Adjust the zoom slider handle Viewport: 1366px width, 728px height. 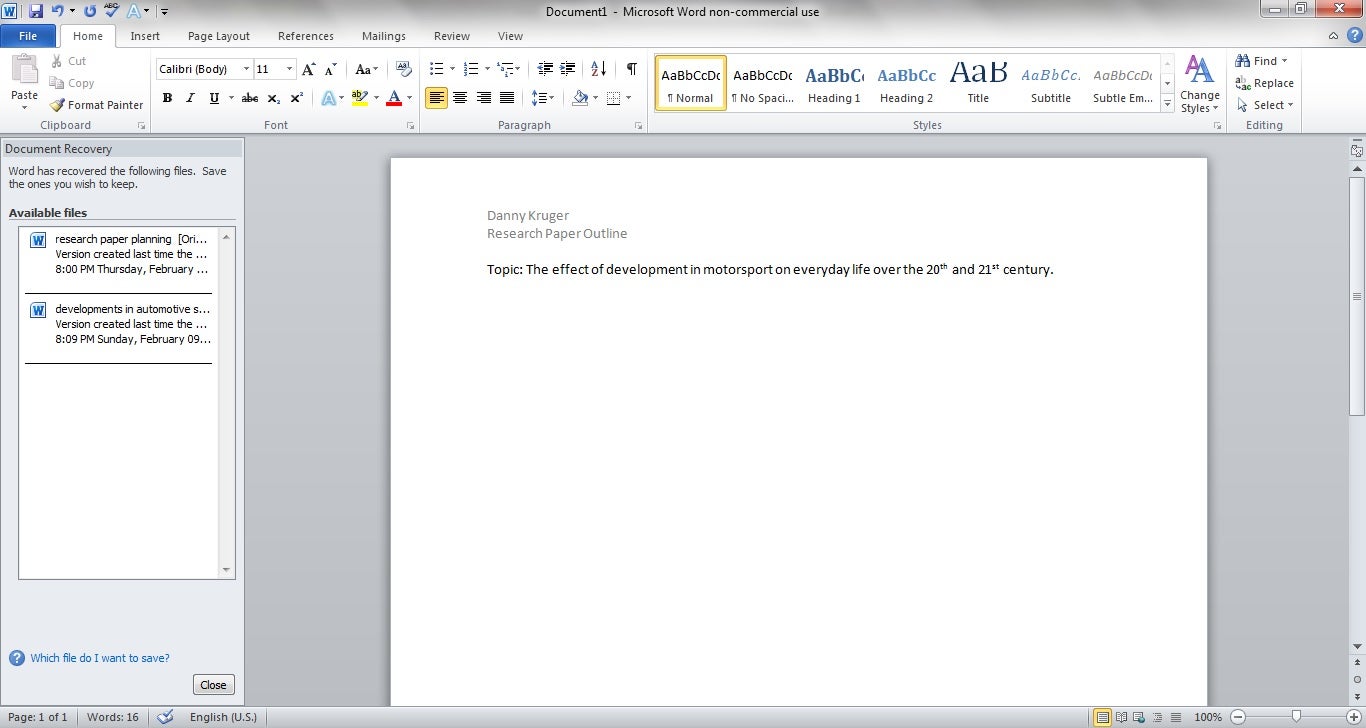pyautogui.click(x=1296, y=717)
